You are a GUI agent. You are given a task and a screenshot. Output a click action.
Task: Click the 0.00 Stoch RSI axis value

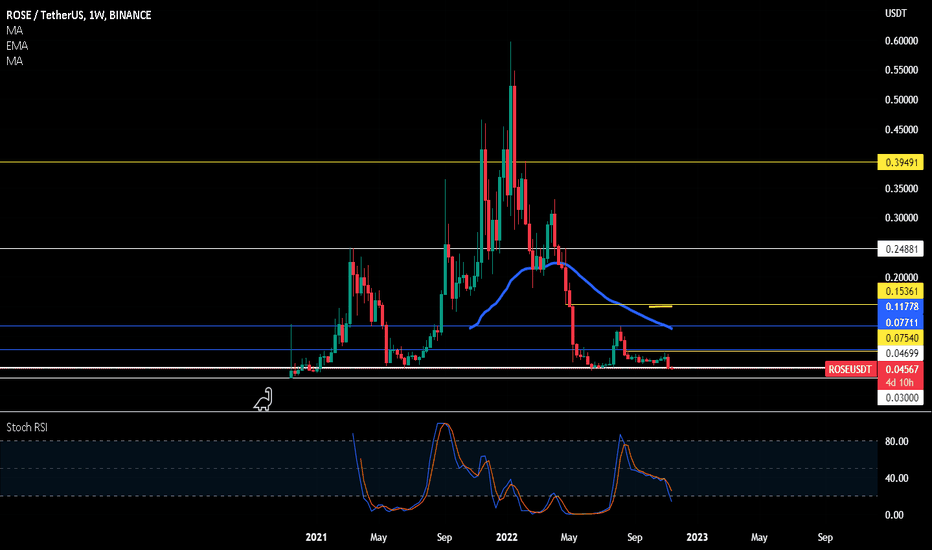point(895,515)
